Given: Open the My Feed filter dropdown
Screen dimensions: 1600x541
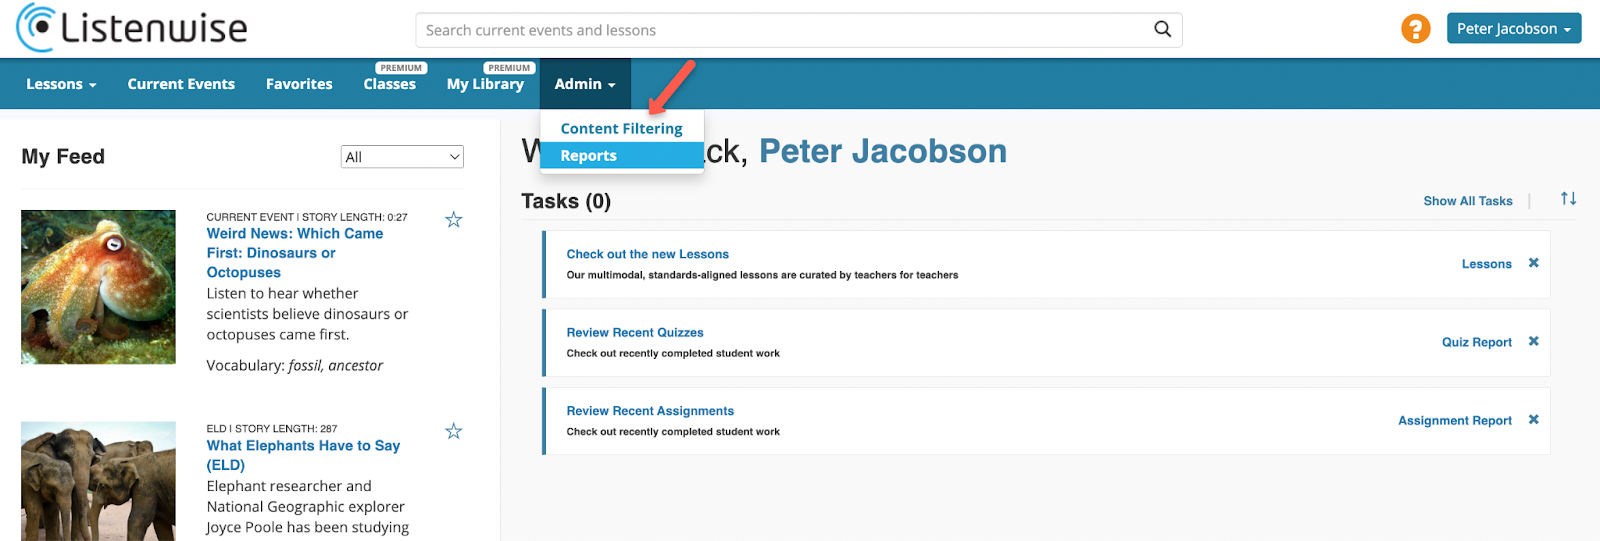Looking at the screenshot, I should 402,157.
